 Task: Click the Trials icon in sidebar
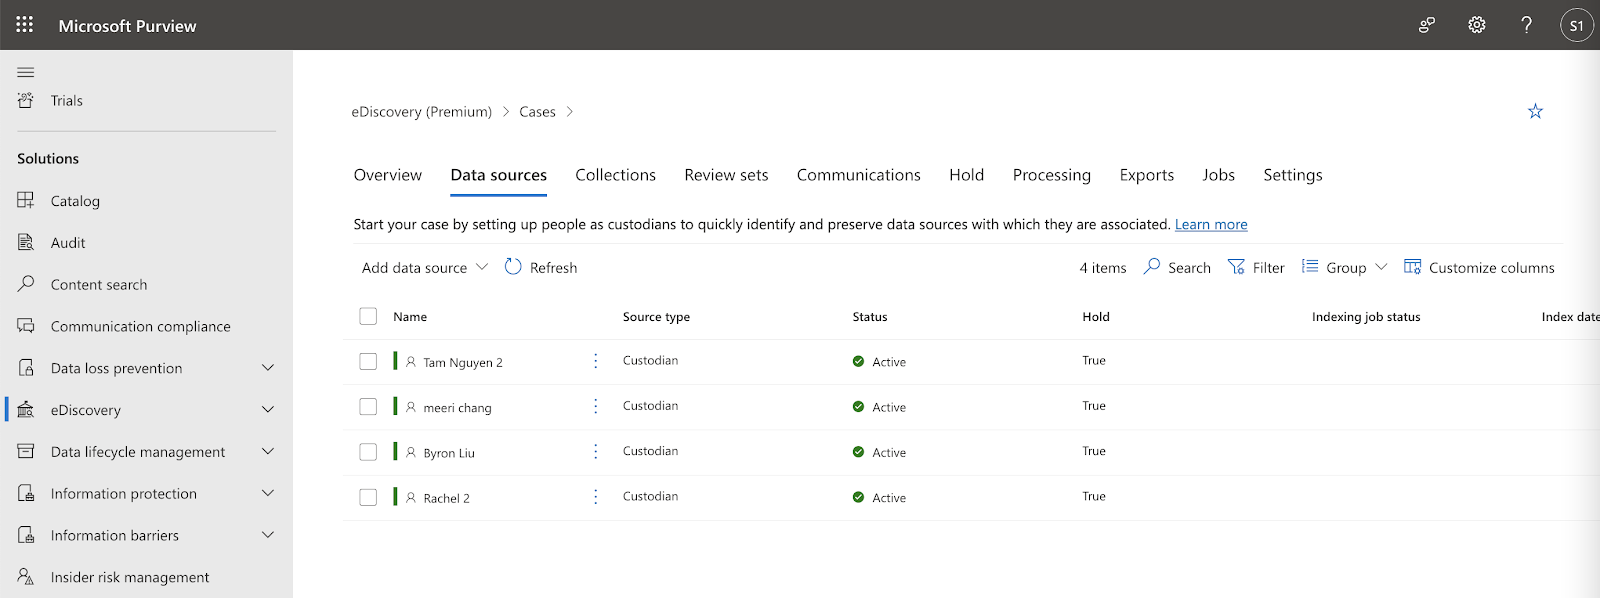point(26,100)
